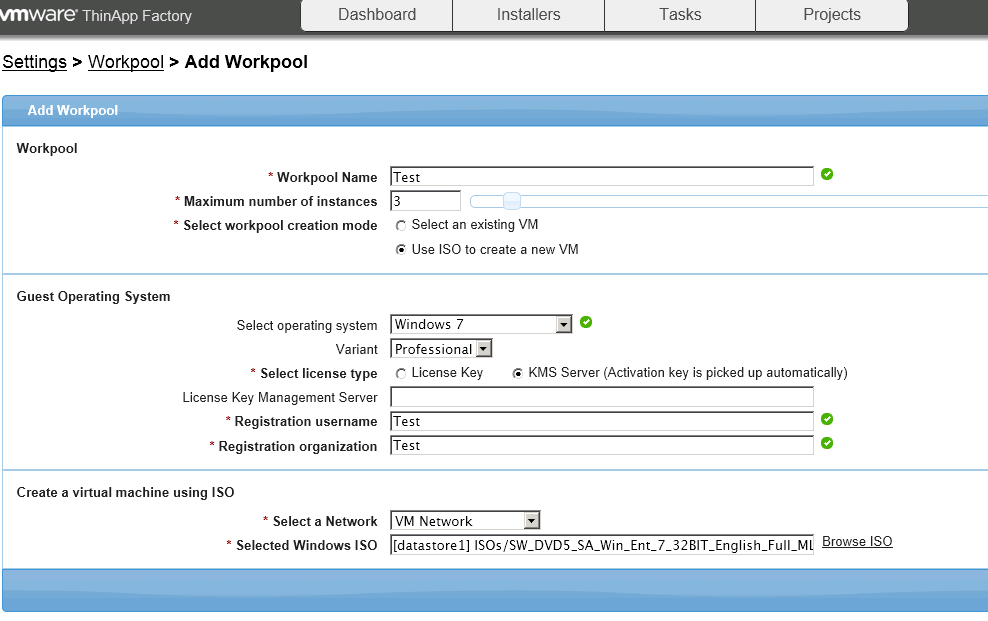Click the 'Add Workpool' panel header text
Image resolution: width=988 pixels, height=621 pixels.
[72, 110]
